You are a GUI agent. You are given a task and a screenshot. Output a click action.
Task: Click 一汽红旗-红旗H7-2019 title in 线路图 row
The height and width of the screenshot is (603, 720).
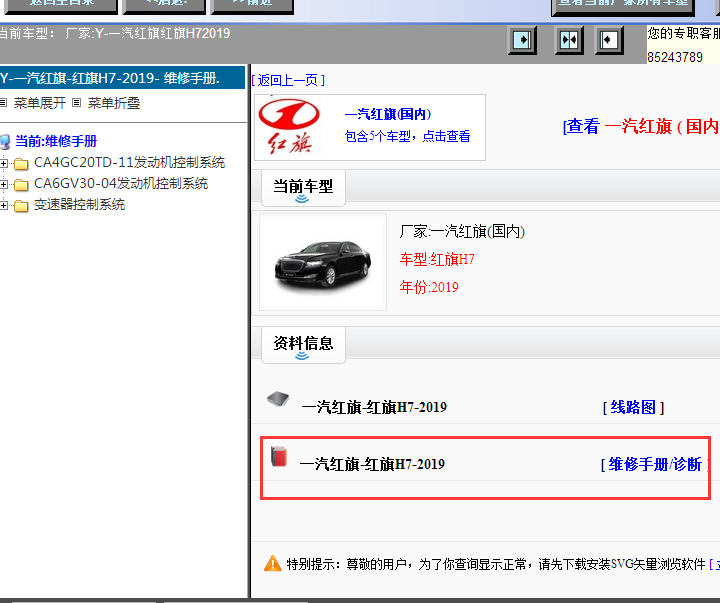tap(374, 407)
